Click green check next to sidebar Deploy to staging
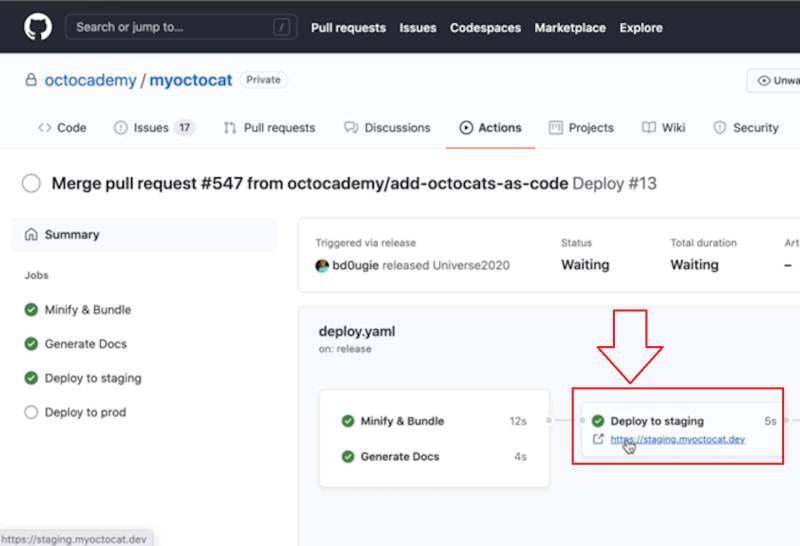 (x=31, y=378)
